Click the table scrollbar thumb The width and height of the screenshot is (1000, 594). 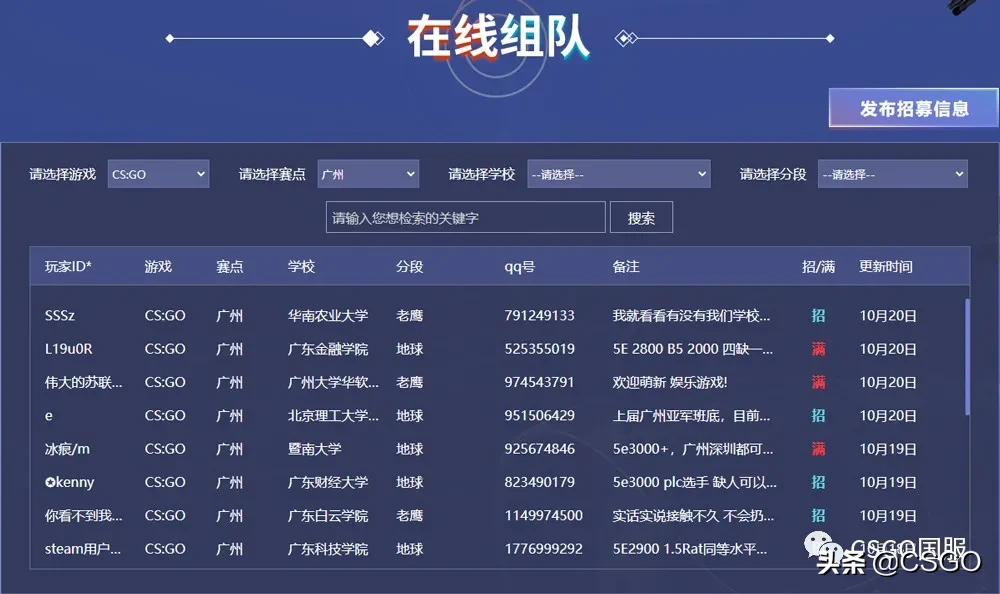tap(967, 357)
